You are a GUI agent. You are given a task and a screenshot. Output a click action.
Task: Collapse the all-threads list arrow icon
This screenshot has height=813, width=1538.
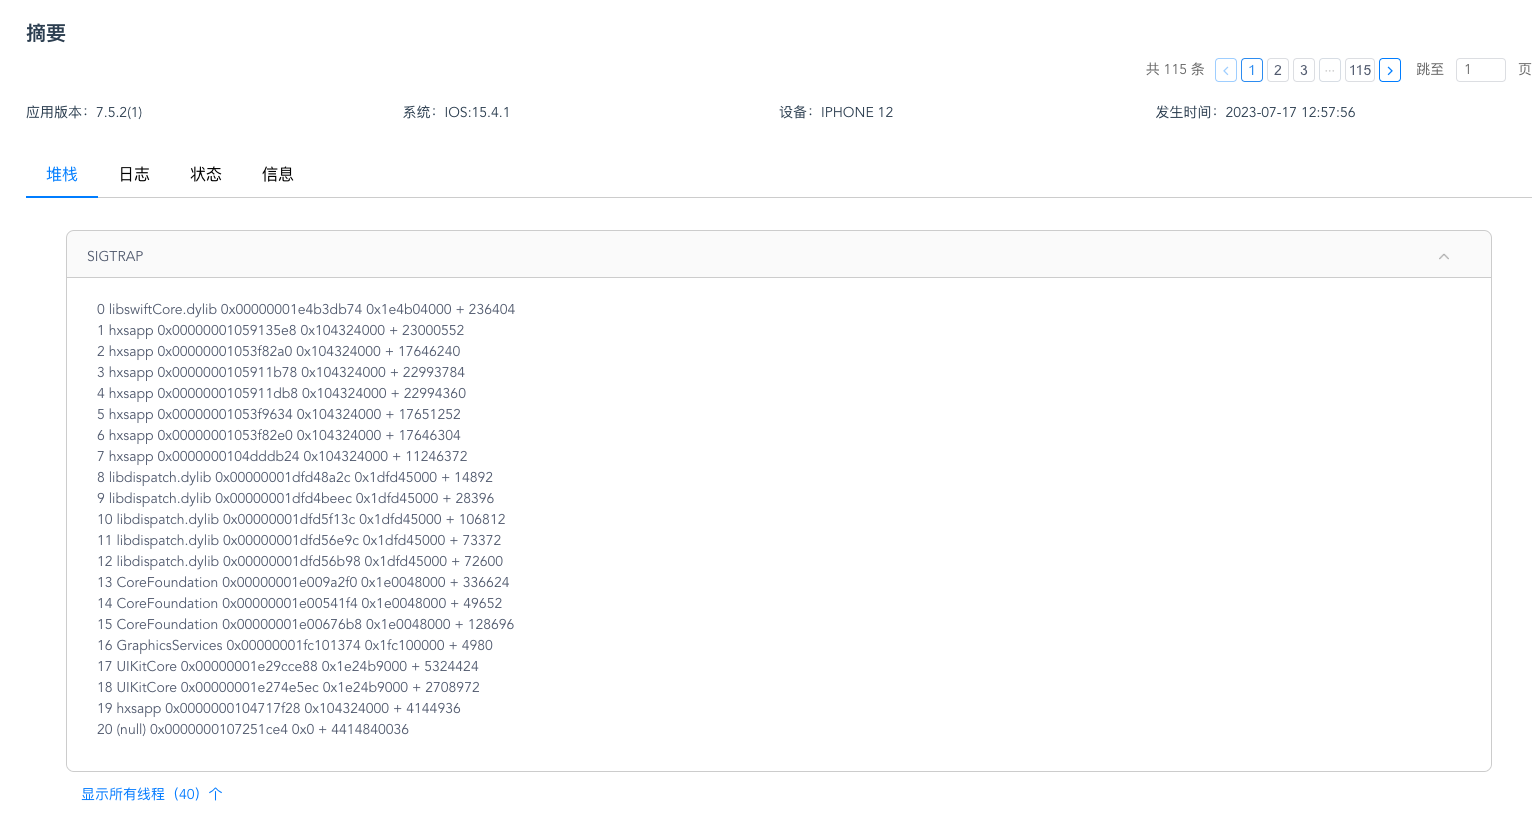click(x=216, y=794)
